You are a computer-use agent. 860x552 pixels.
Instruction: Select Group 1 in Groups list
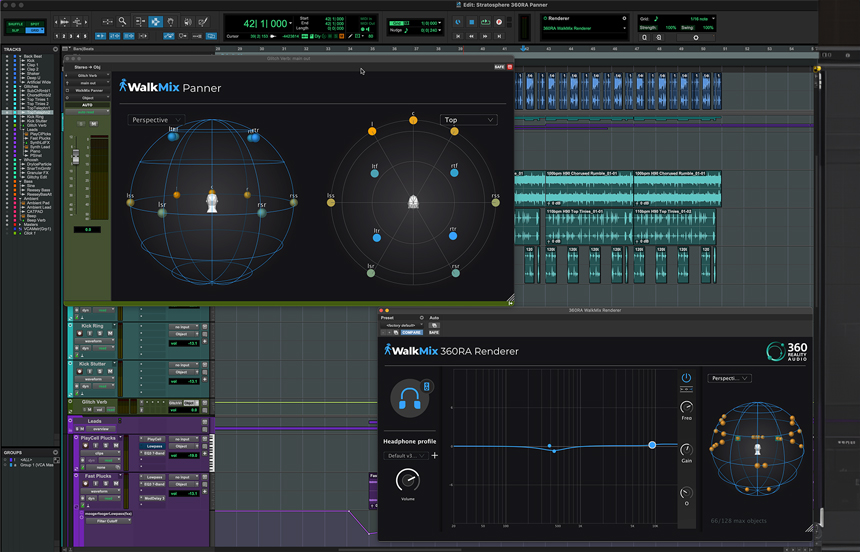[x=36, y=465]
